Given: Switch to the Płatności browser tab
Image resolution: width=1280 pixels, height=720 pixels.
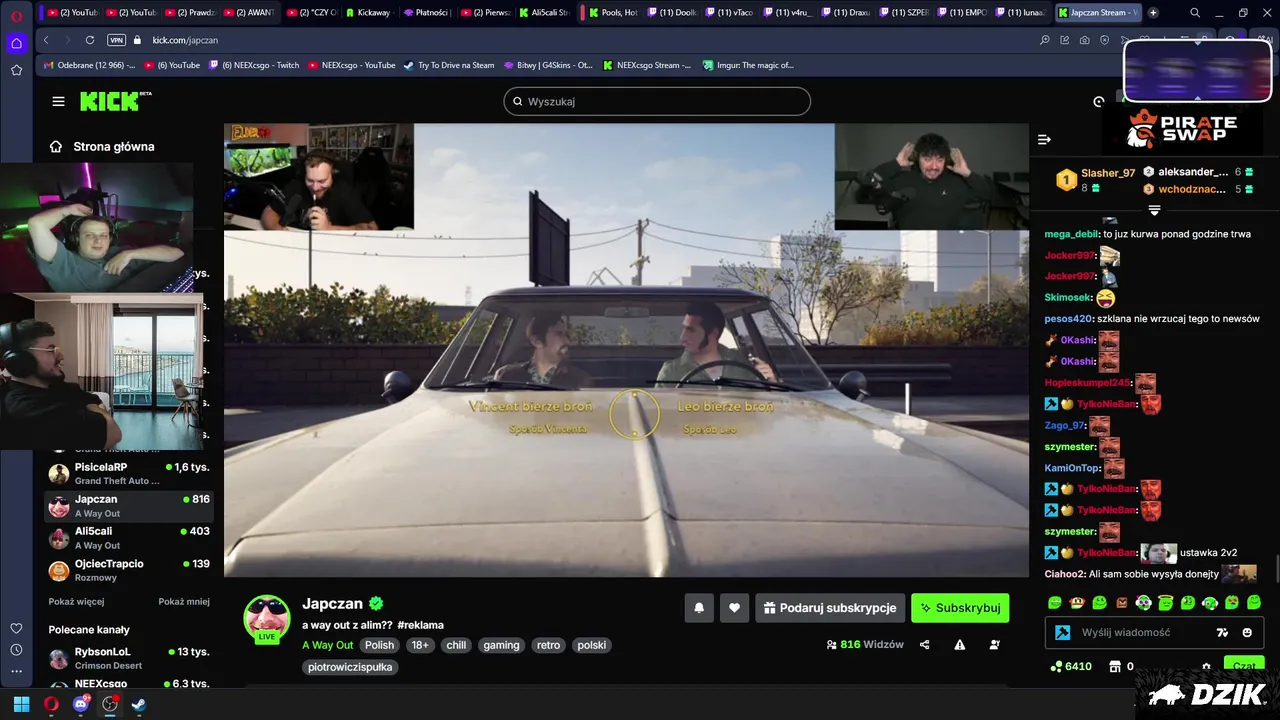Looking at the screenshot, I should 427,13.
